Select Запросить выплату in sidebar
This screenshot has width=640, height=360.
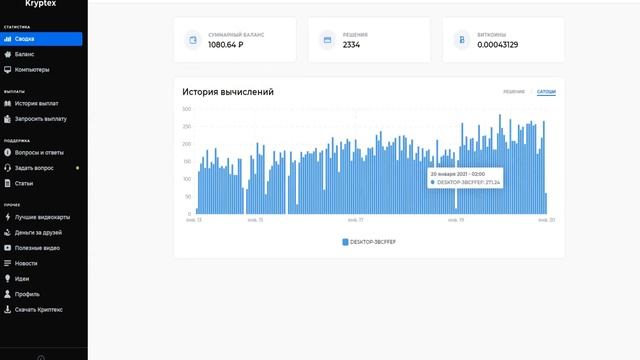click(41, 119)
